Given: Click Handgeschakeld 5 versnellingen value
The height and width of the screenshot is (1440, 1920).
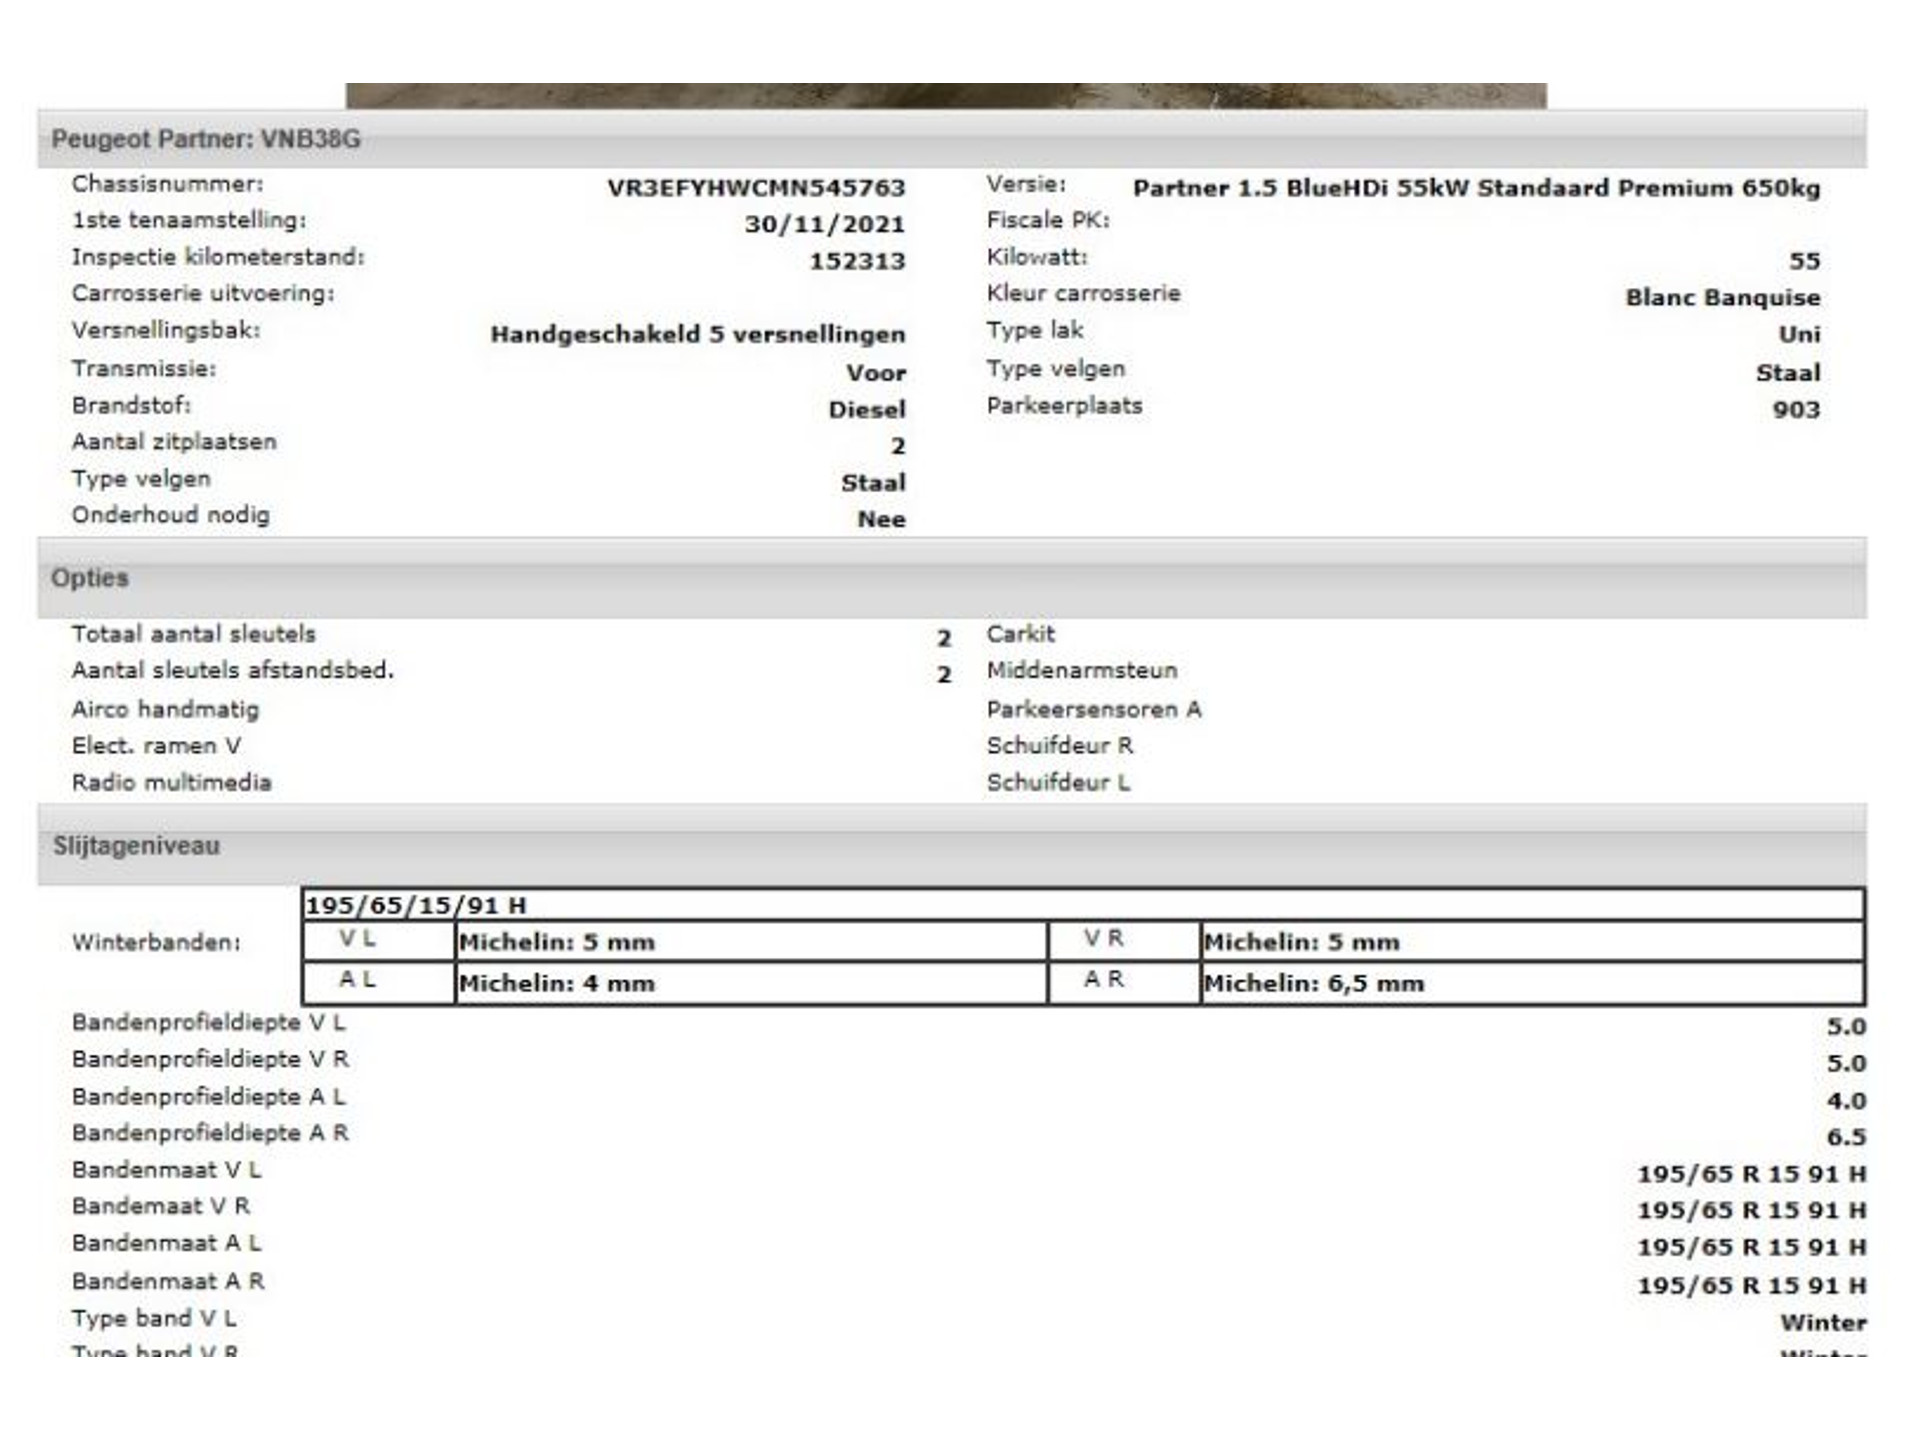Looking at the screenshot, I should pos(698,335).
